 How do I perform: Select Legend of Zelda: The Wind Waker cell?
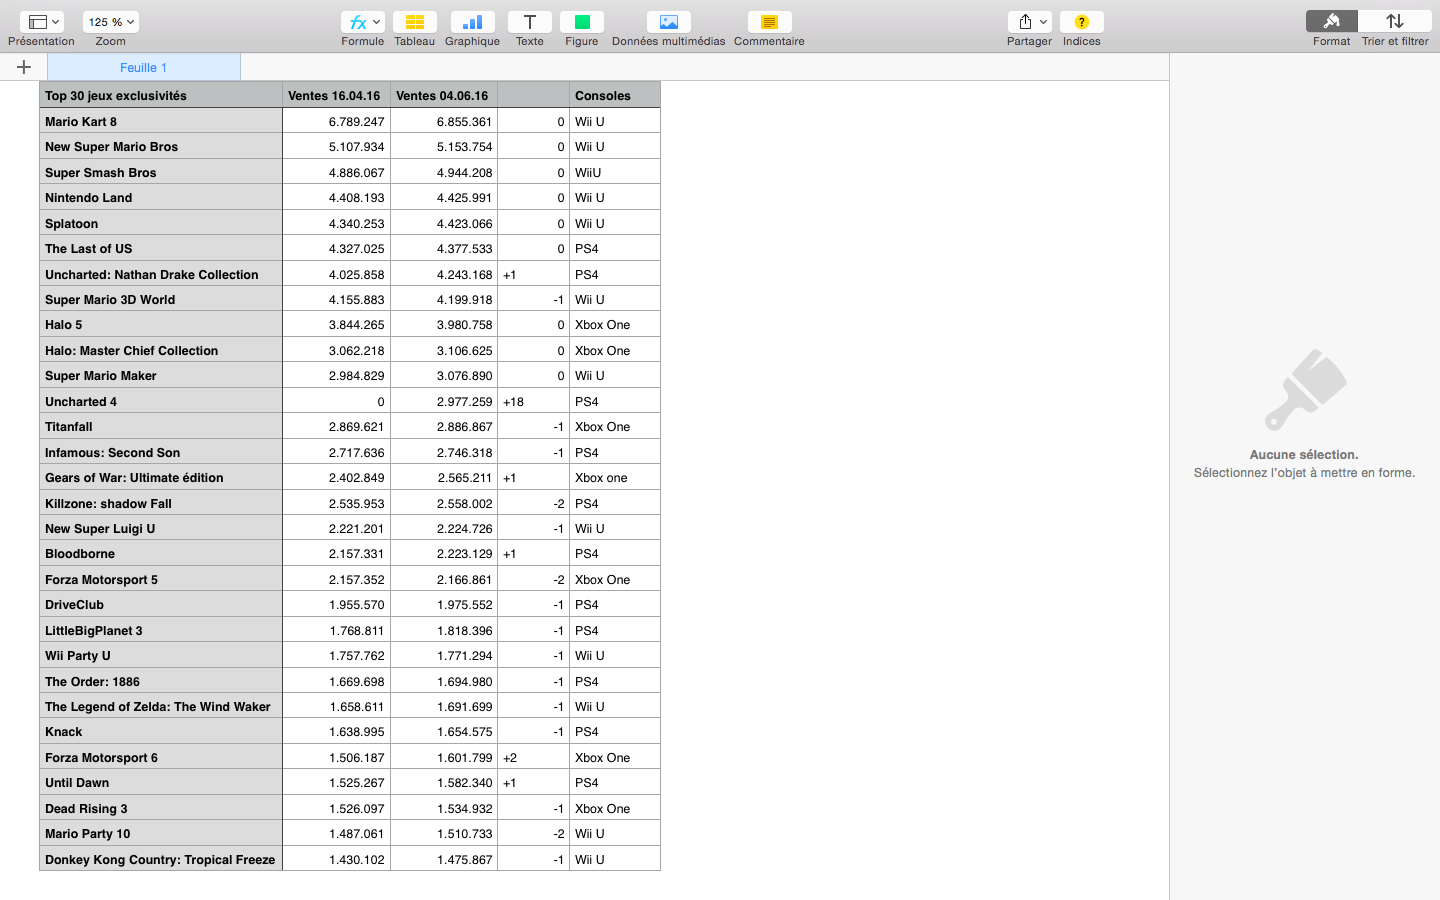161,706
